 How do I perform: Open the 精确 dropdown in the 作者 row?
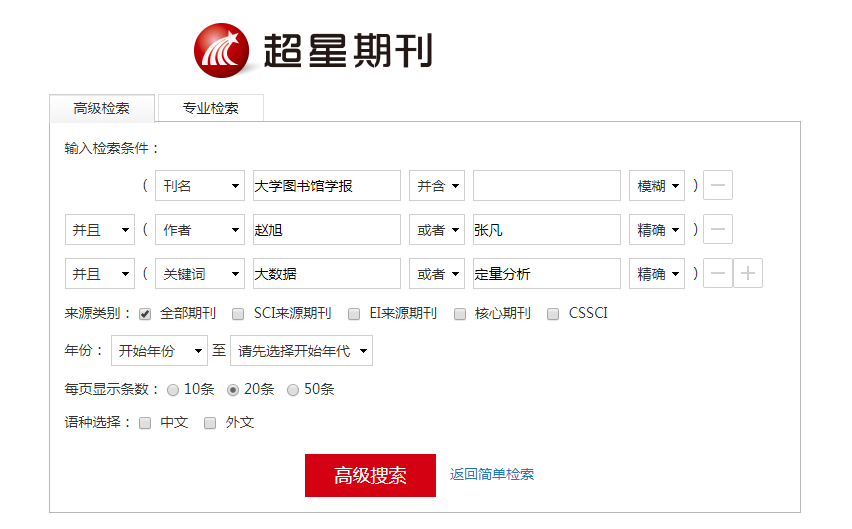657,230
